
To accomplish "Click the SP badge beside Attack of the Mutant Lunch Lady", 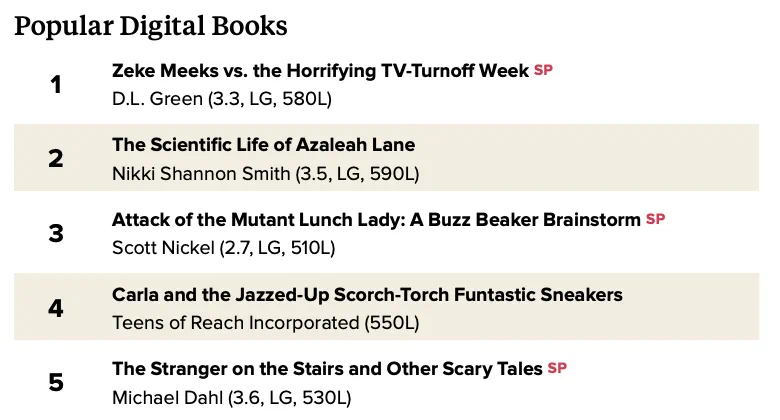I will click(x=655, y=219).
